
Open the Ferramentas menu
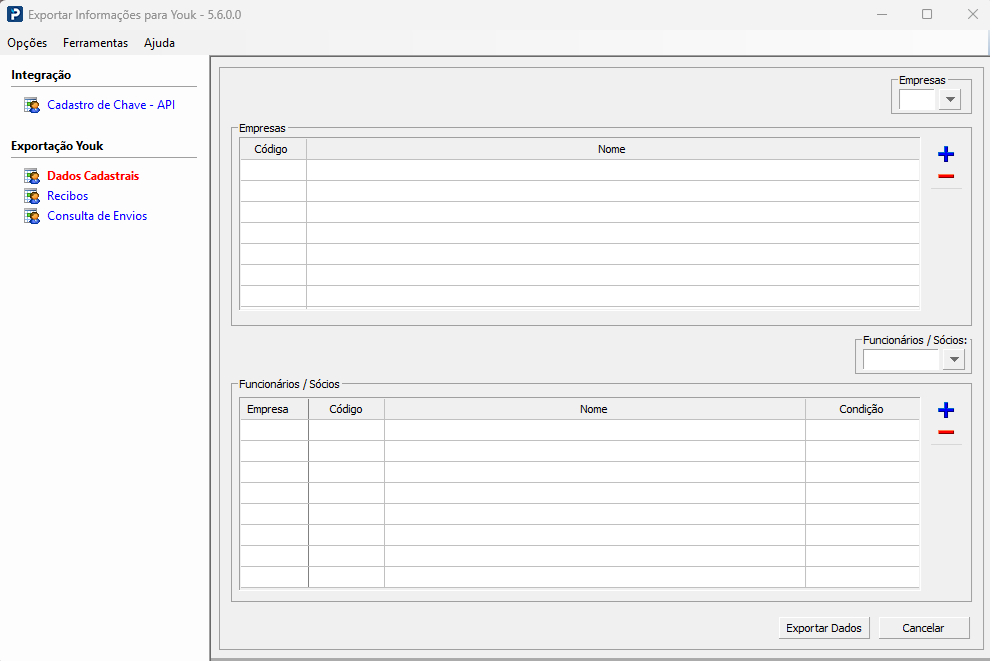pyautogui.click(x=95, y=43)
